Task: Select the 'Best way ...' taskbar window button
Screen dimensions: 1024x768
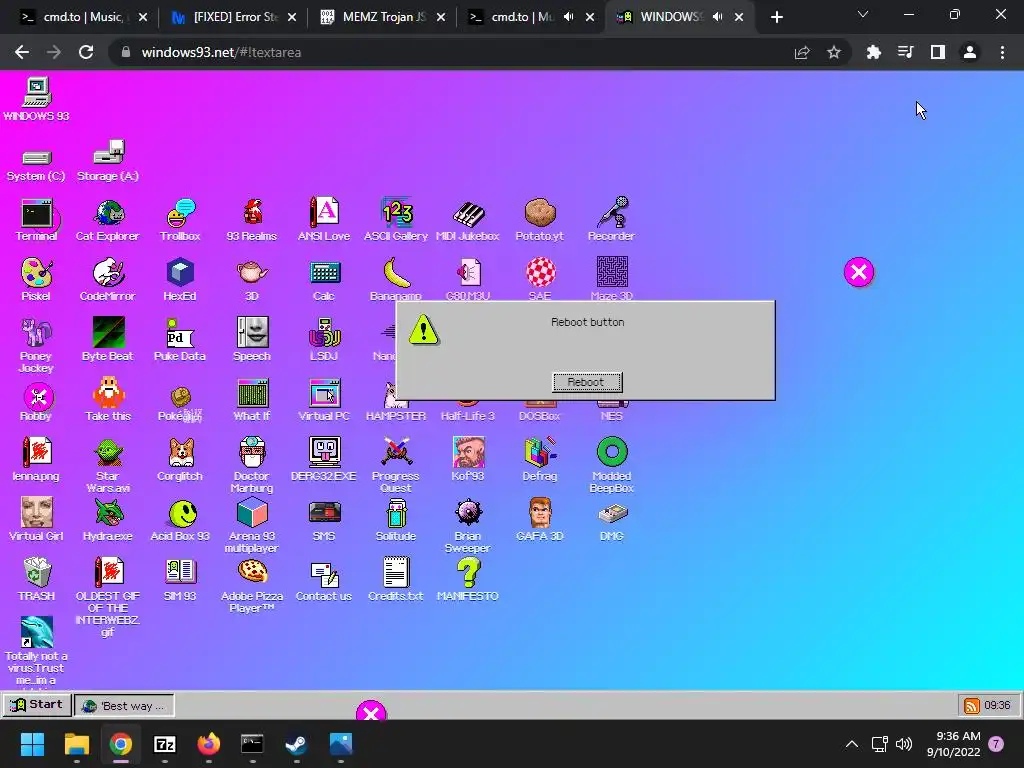Action: (x=124, y=705)
